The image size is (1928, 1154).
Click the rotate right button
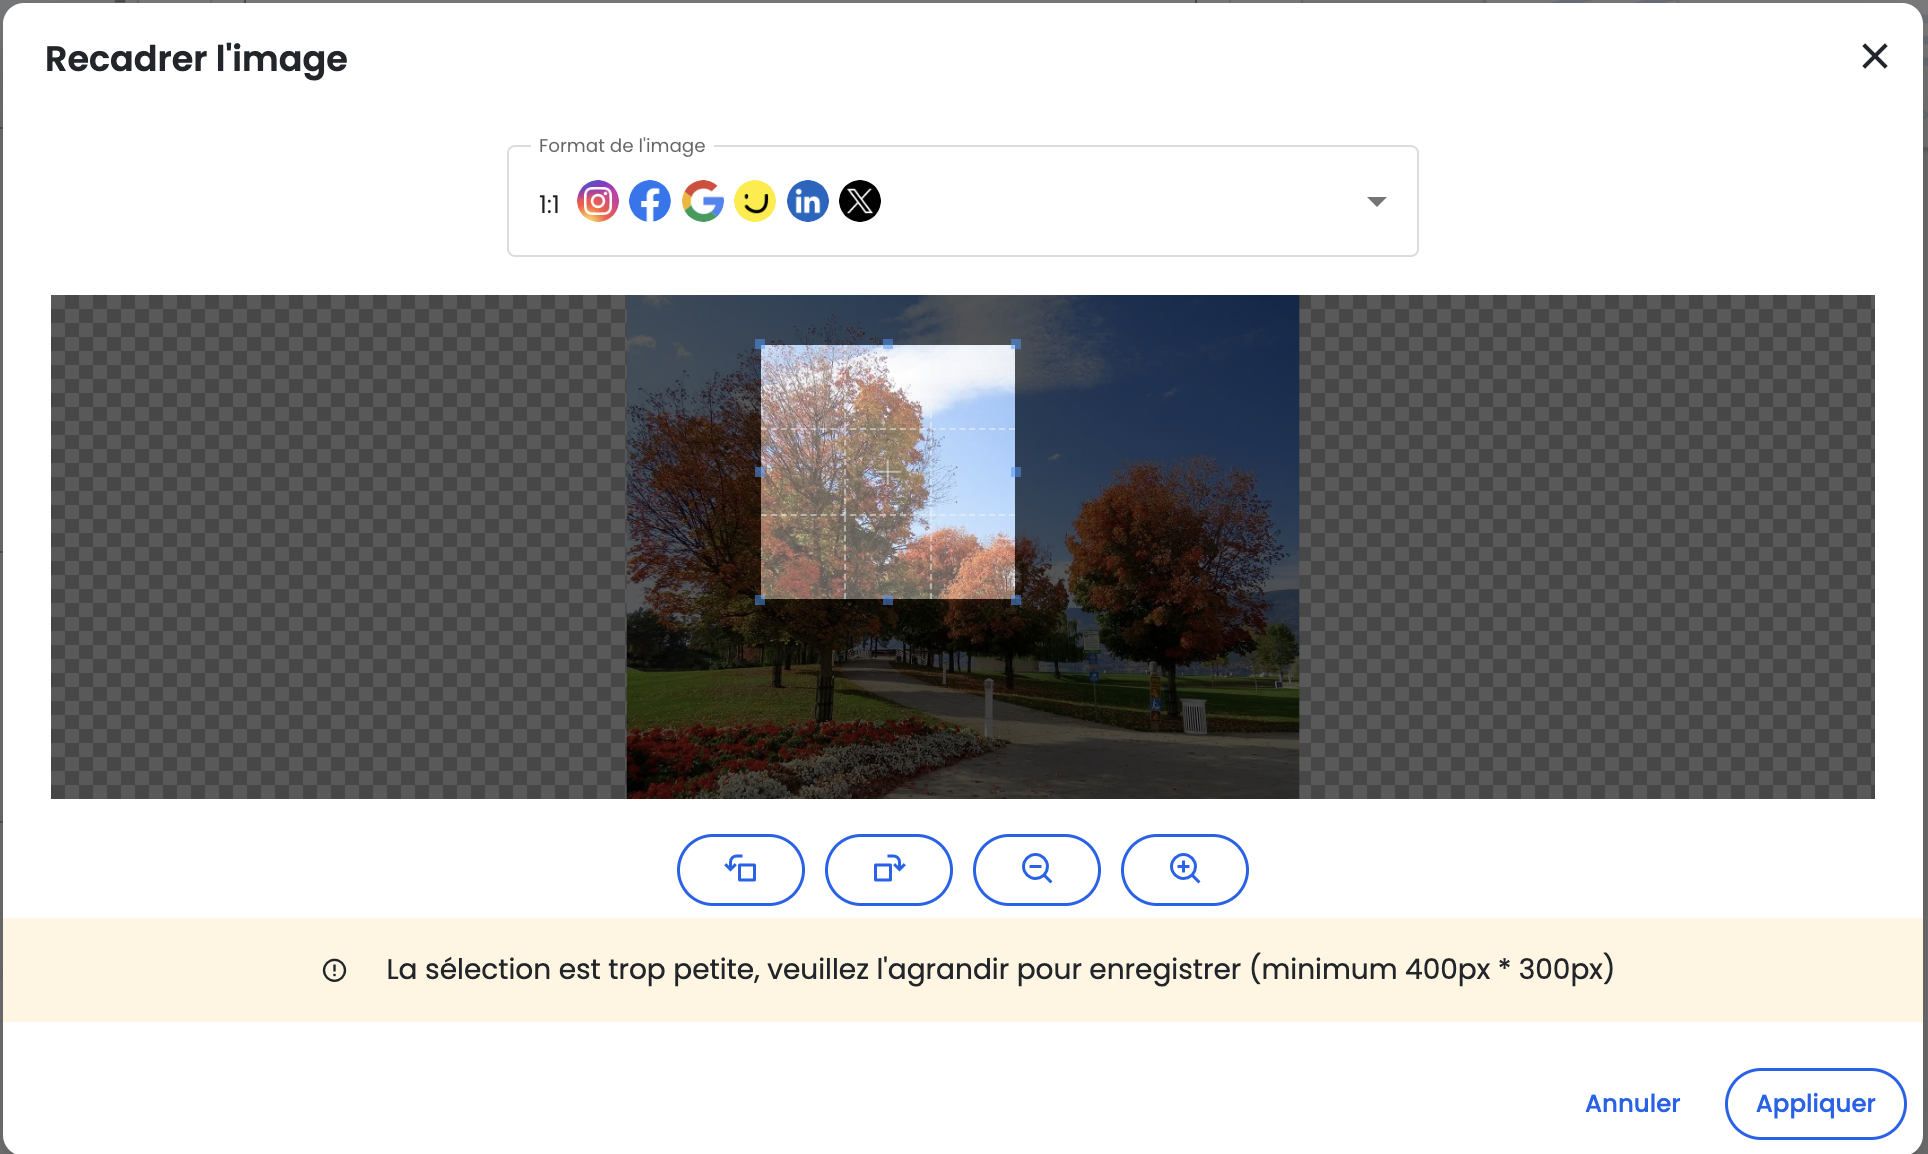pos(888,869)
